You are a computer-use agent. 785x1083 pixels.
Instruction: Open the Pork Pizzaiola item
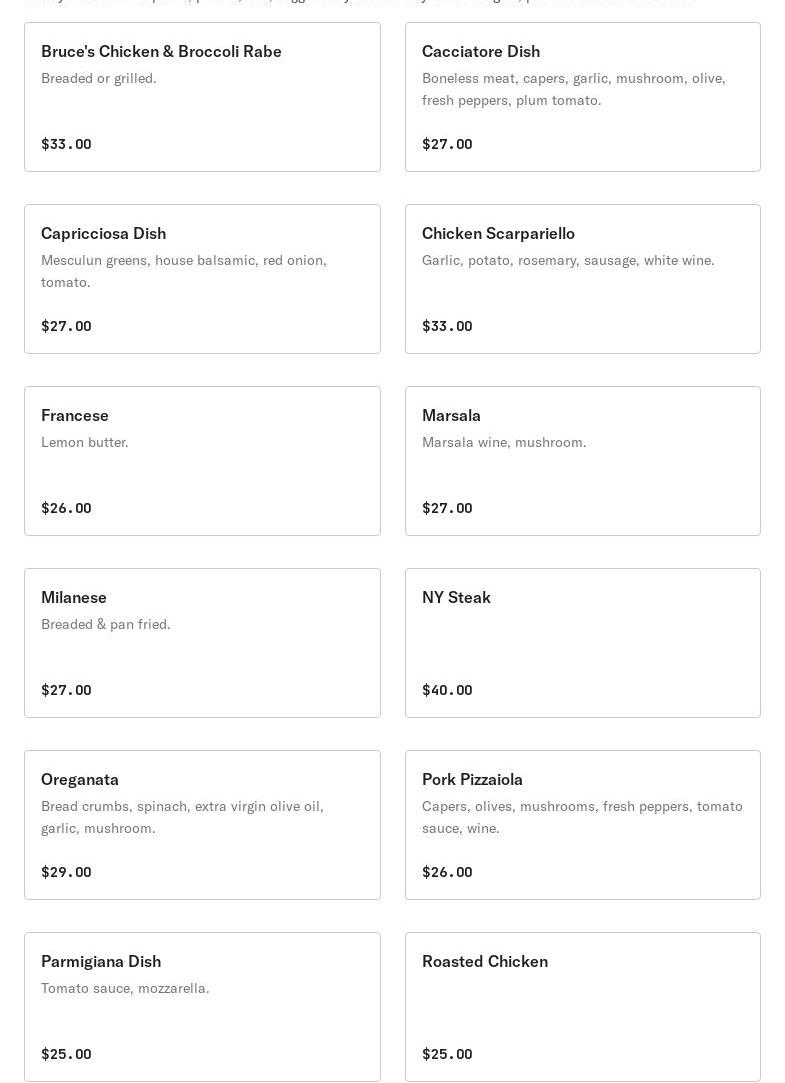click(582, 825)
